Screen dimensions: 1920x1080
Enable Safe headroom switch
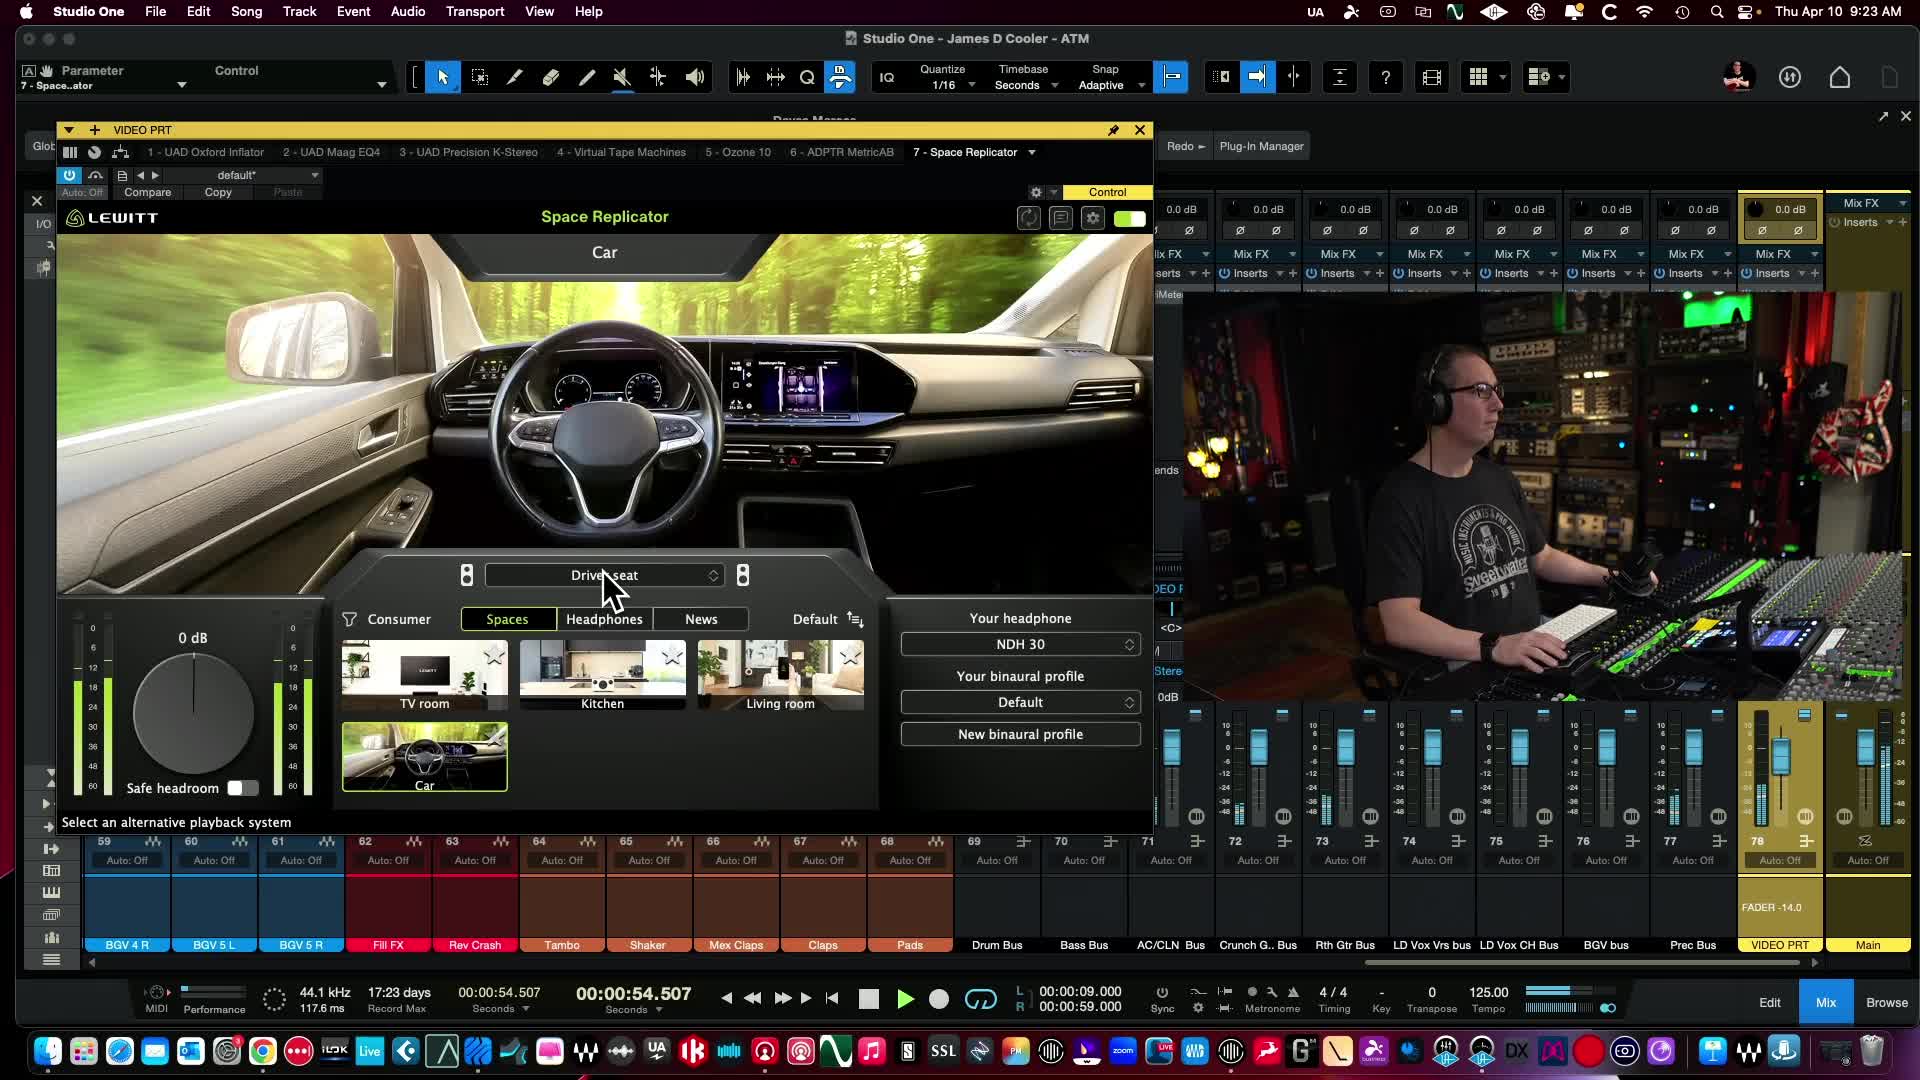[x=242, y=788]
